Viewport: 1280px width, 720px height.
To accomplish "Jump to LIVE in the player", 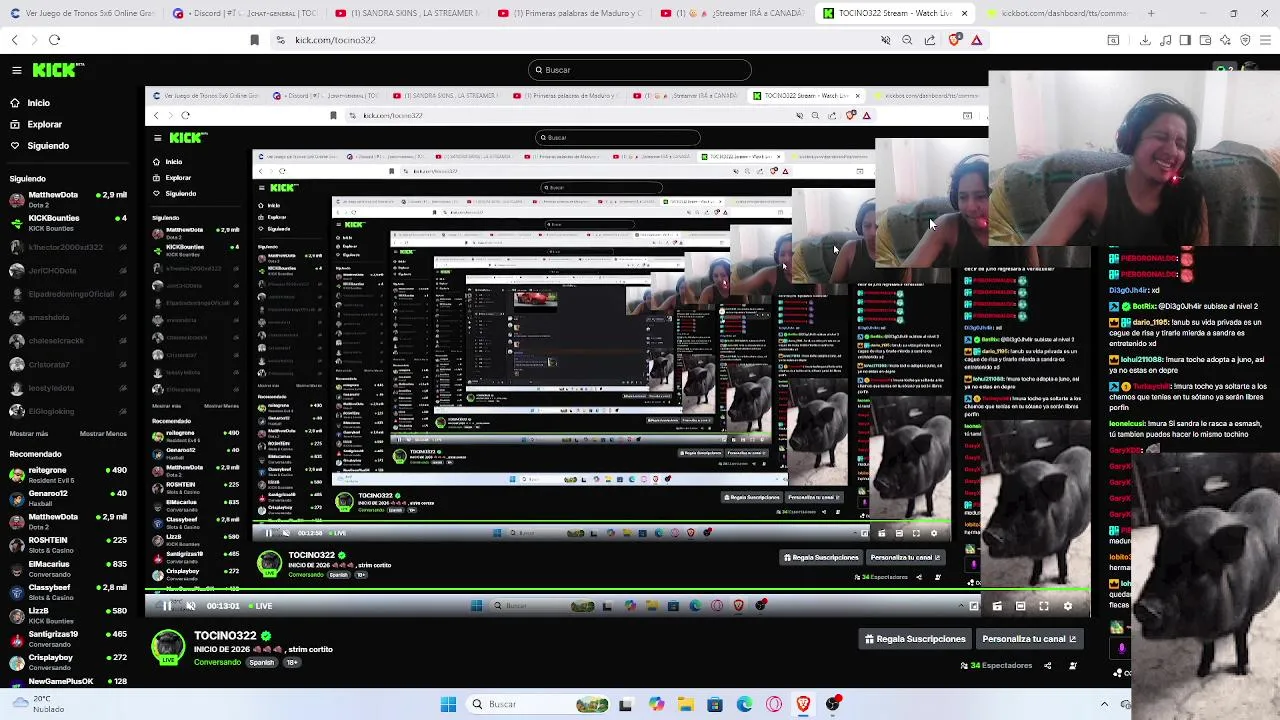I will pyautogui.click(x=261, y=606).
